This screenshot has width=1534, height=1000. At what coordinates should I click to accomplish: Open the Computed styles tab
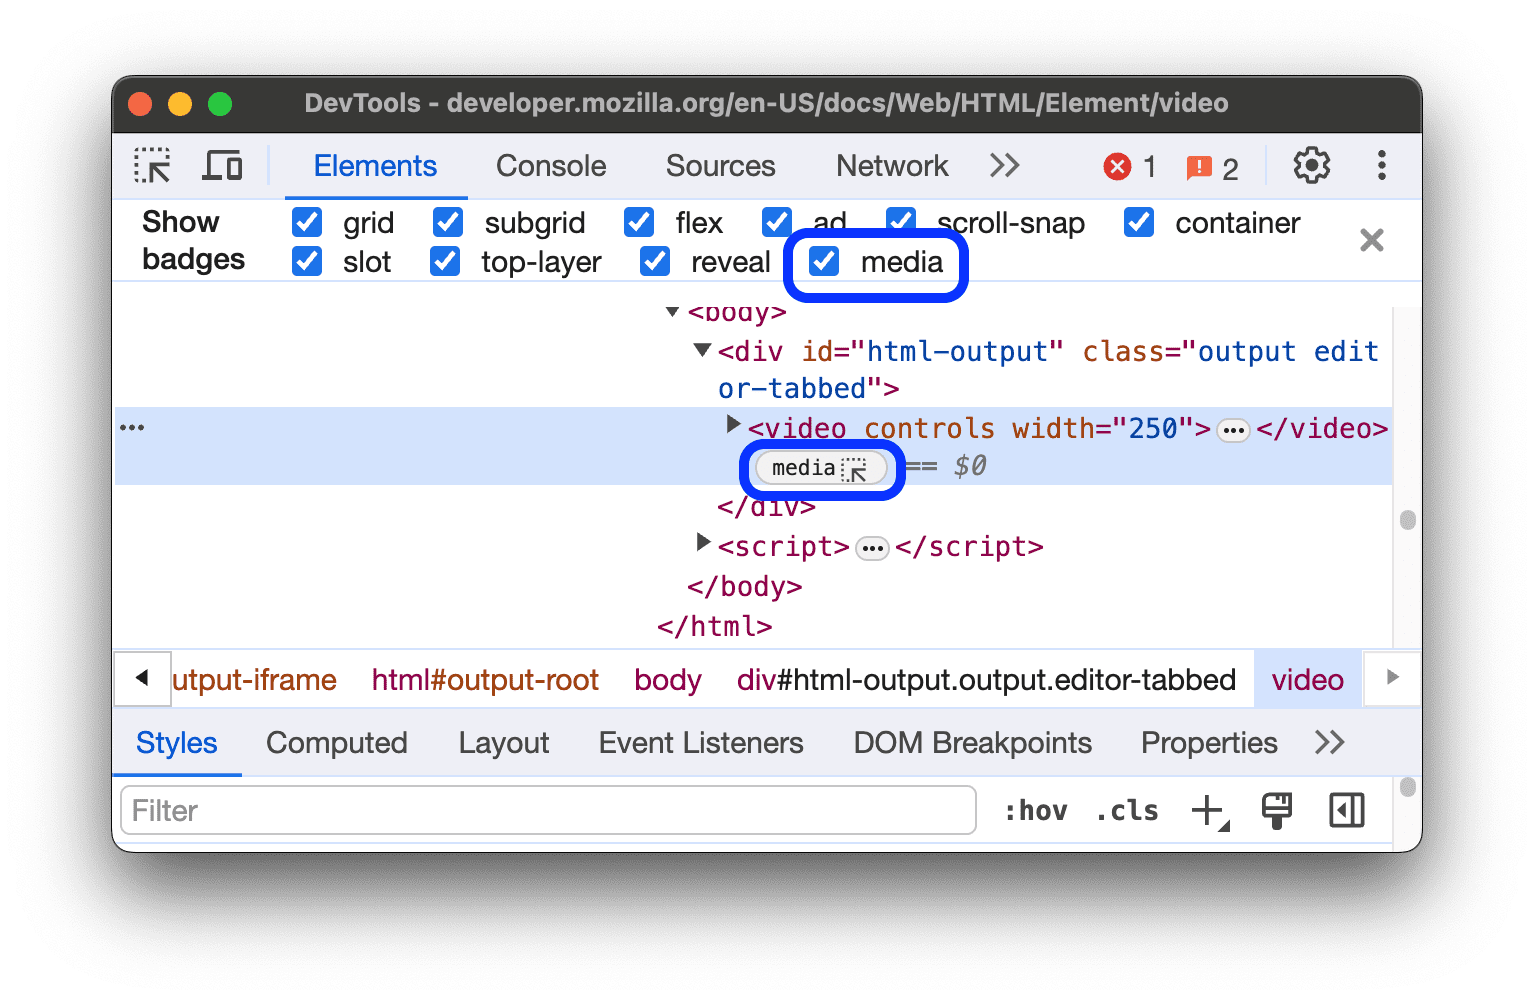pyautogui.click(x=336, y=743)
